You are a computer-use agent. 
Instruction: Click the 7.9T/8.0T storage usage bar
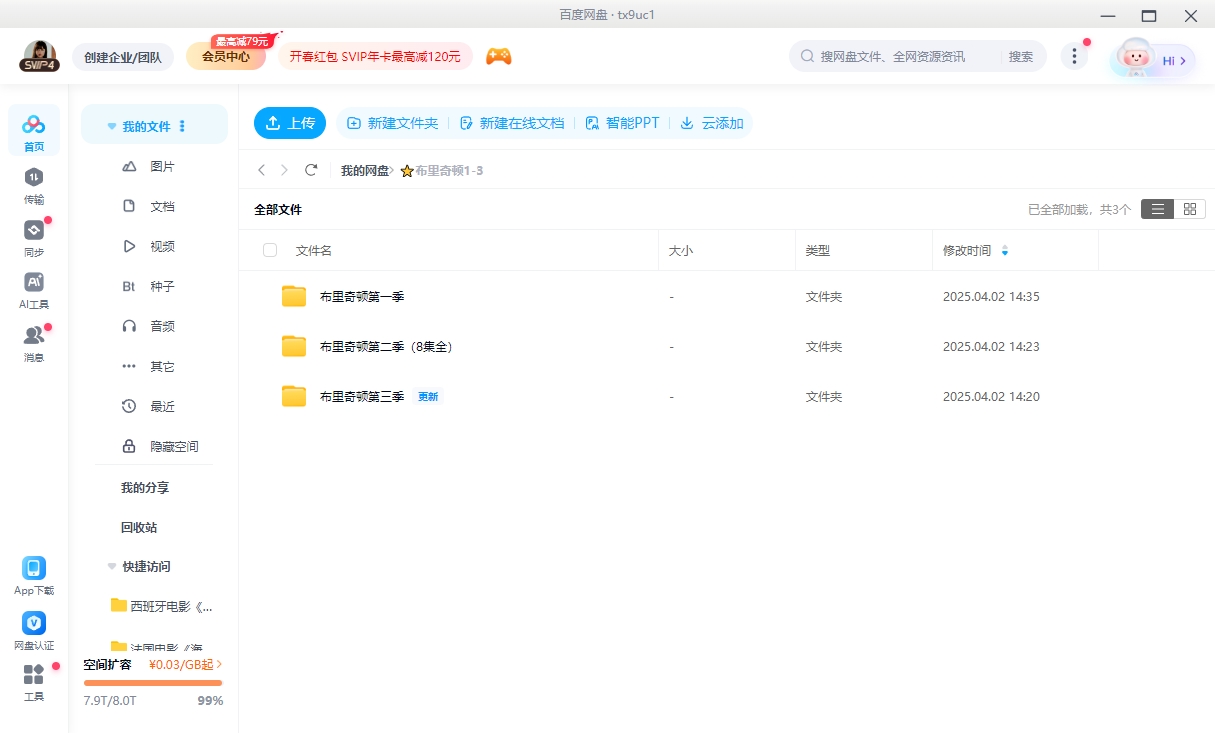click(x=152, y=681)
